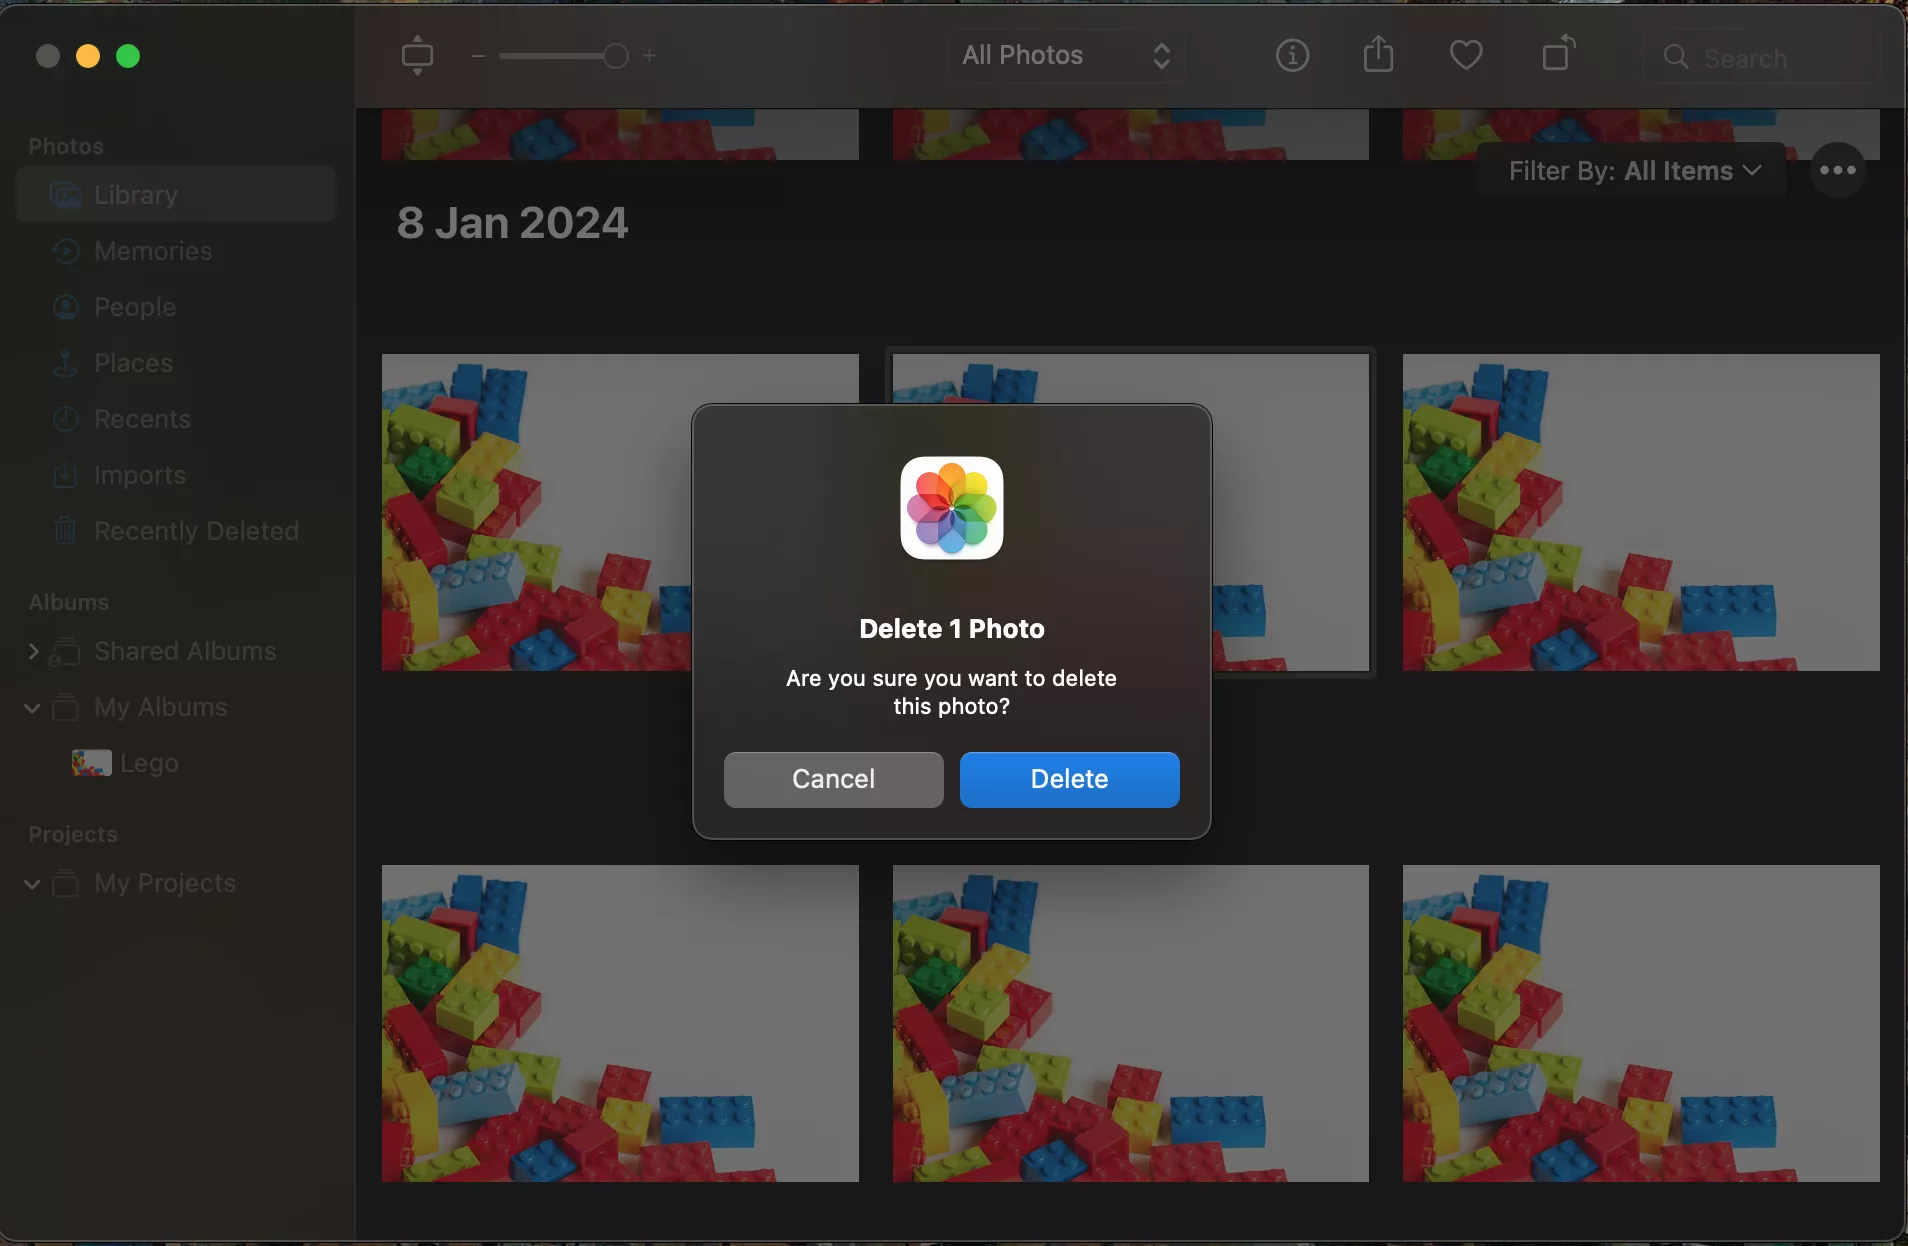
Task: Click the Imports sidebar icon
Action: (66, 475)
